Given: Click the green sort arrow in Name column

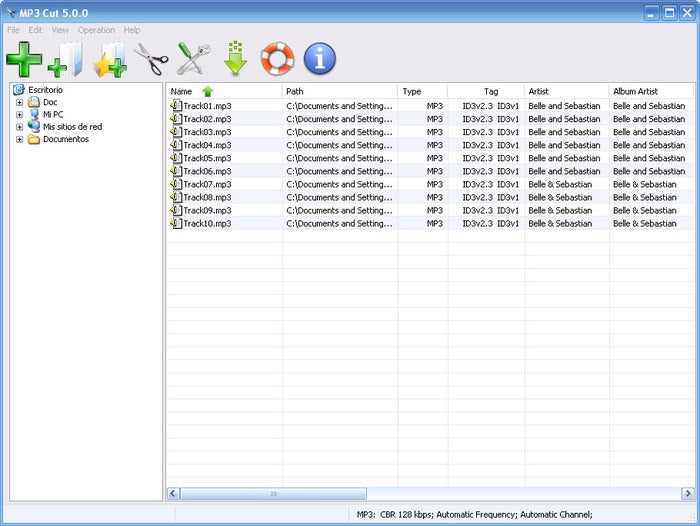Looking at the screenshot, I should [x=208, y=92].
